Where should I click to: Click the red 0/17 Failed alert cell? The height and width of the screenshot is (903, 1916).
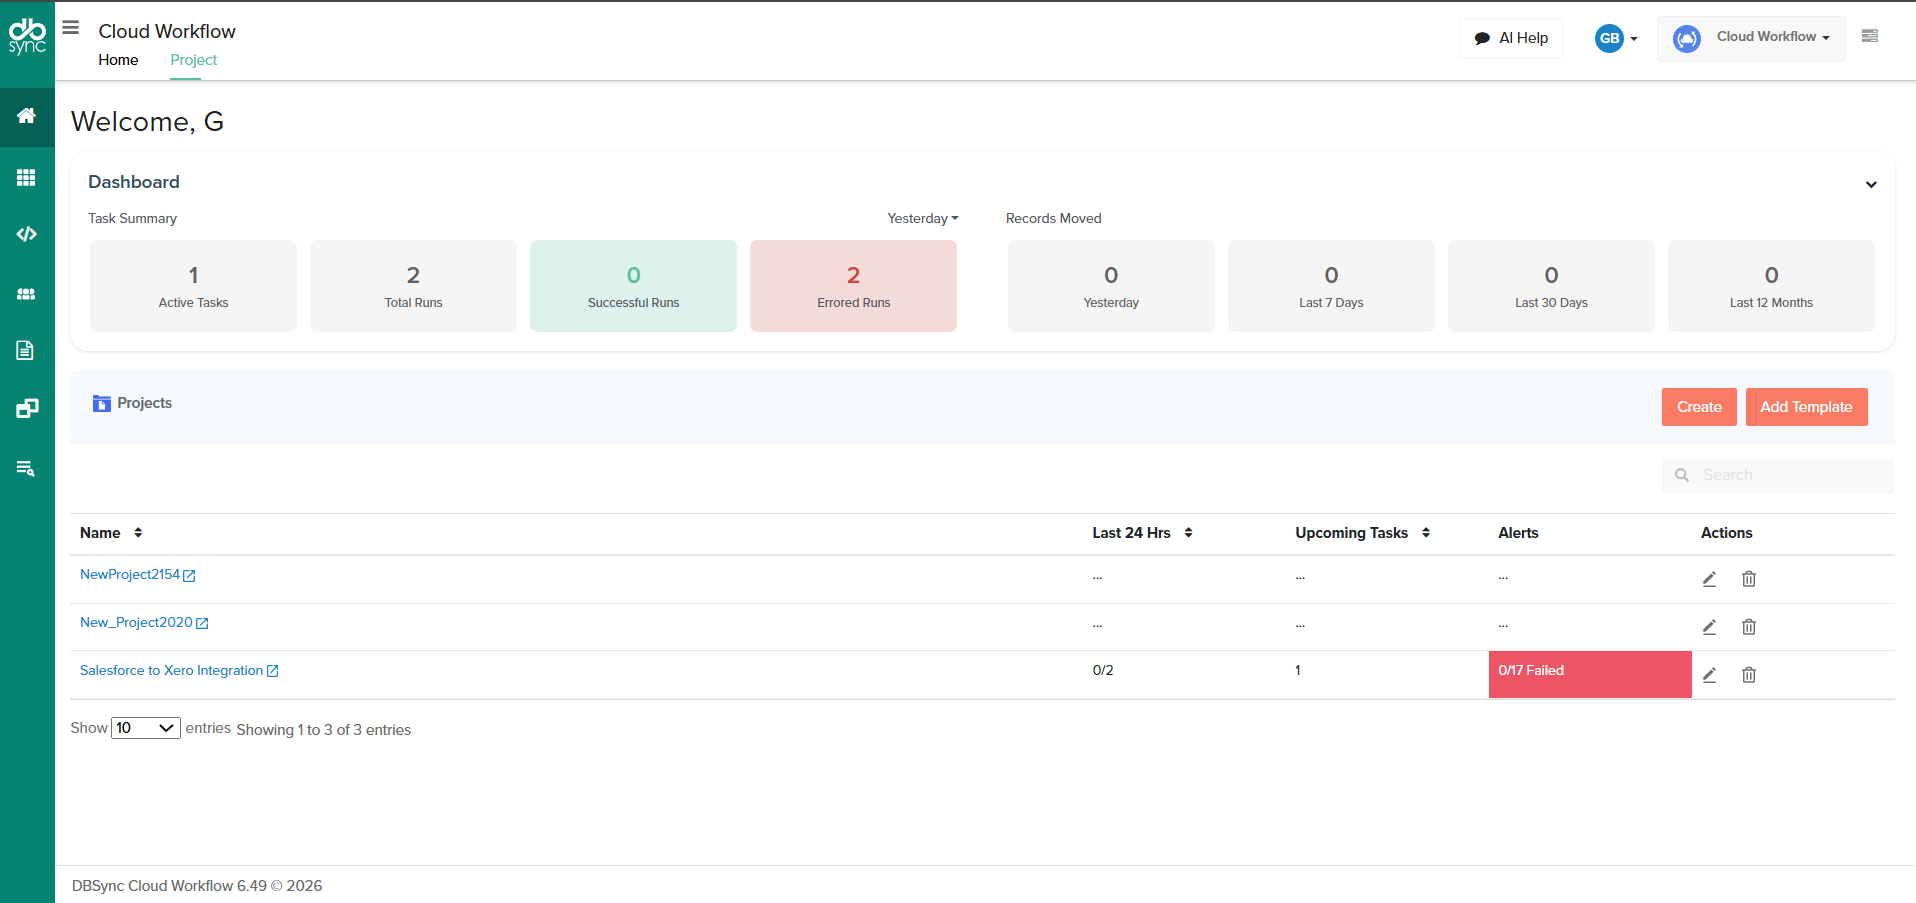[1590, 674]
